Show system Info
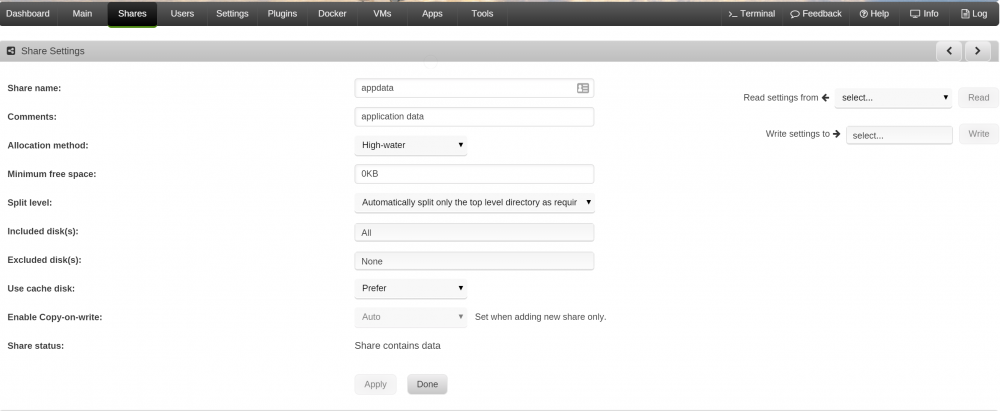Viewport: 1000px width, 411px height. click(x=924, y=13)
